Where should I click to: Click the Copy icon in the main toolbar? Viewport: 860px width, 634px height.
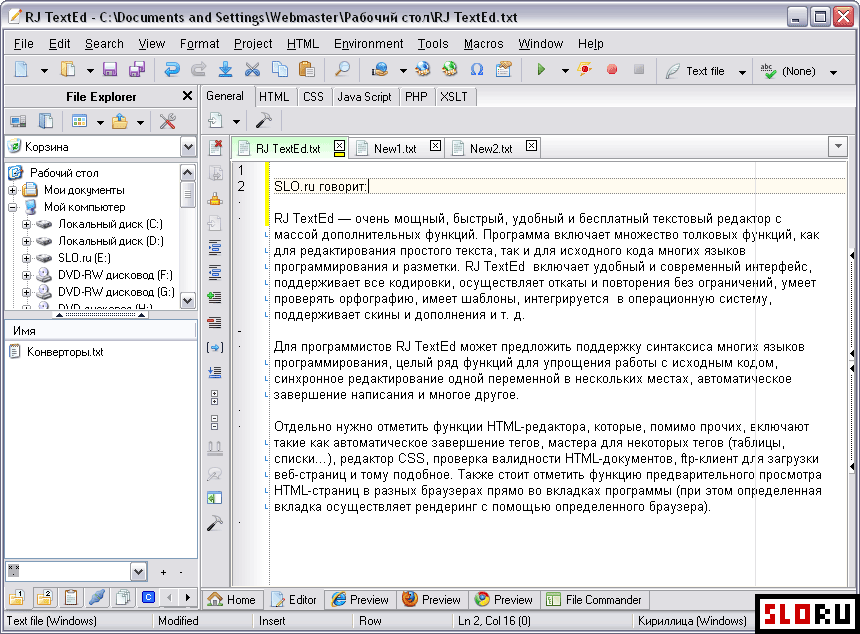pos(280,70)
